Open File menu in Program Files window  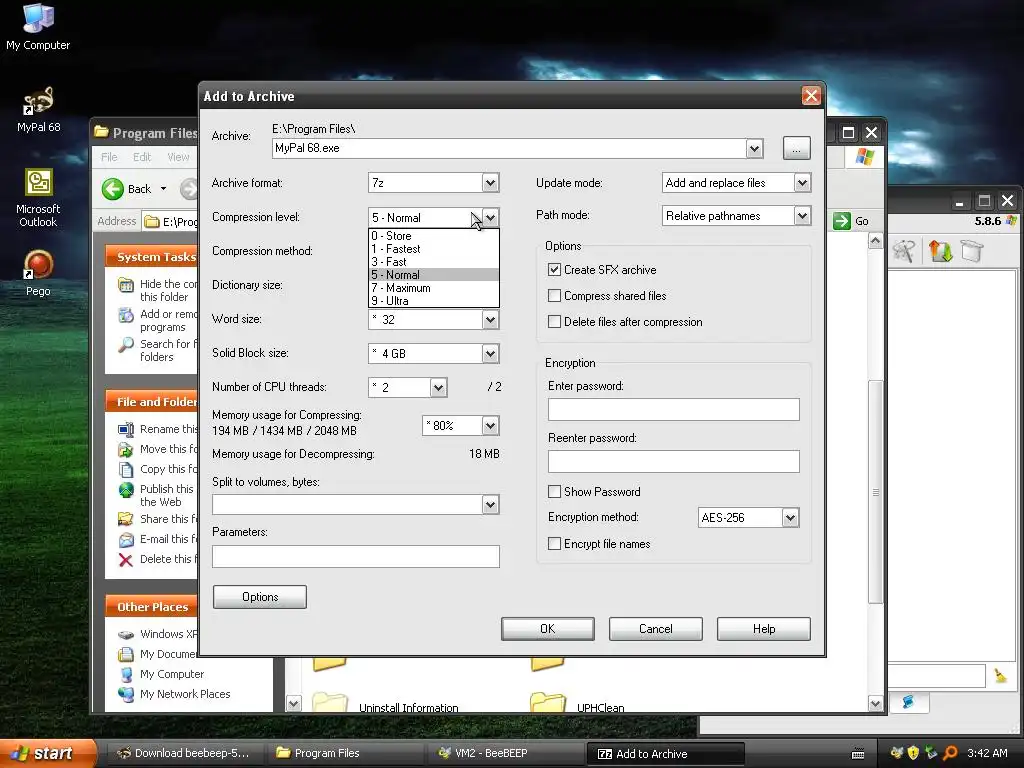coord(109,157)
